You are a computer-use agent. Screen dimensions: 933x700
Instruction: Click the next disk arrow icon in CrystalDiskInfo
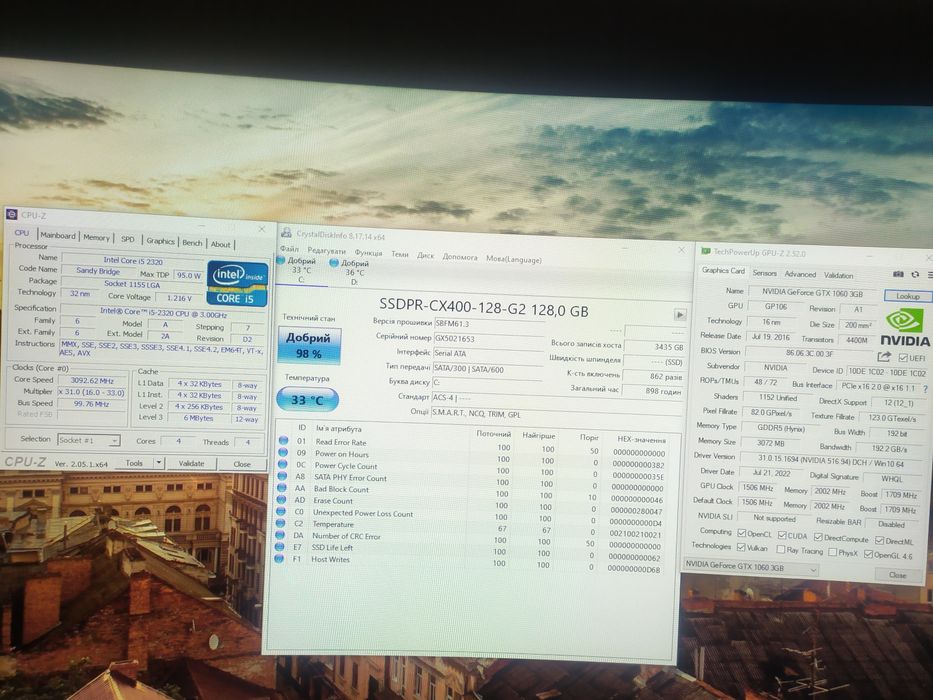(680, 314)
